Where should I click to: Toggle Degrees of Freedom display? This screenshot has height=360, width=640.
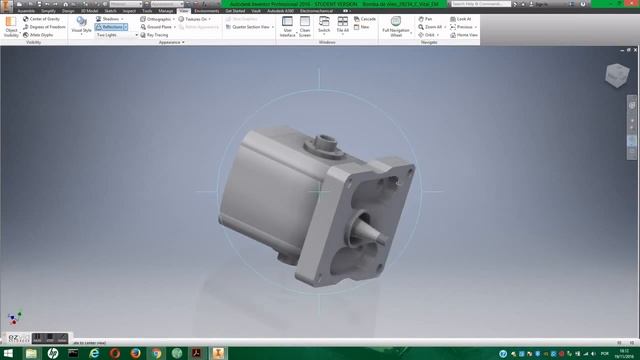point(44,27)
